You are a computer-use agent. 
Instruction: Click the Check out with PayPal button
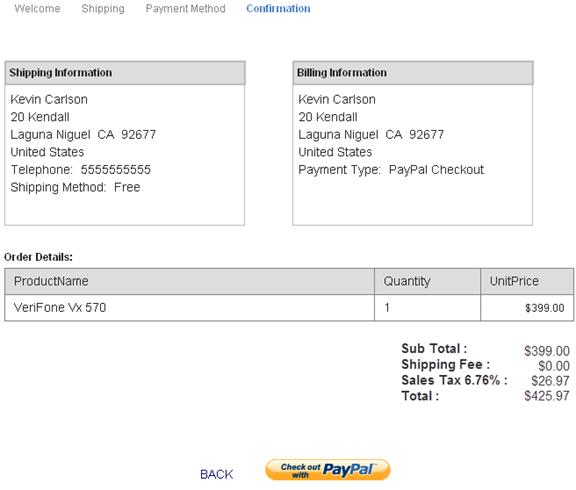point(327,470)
